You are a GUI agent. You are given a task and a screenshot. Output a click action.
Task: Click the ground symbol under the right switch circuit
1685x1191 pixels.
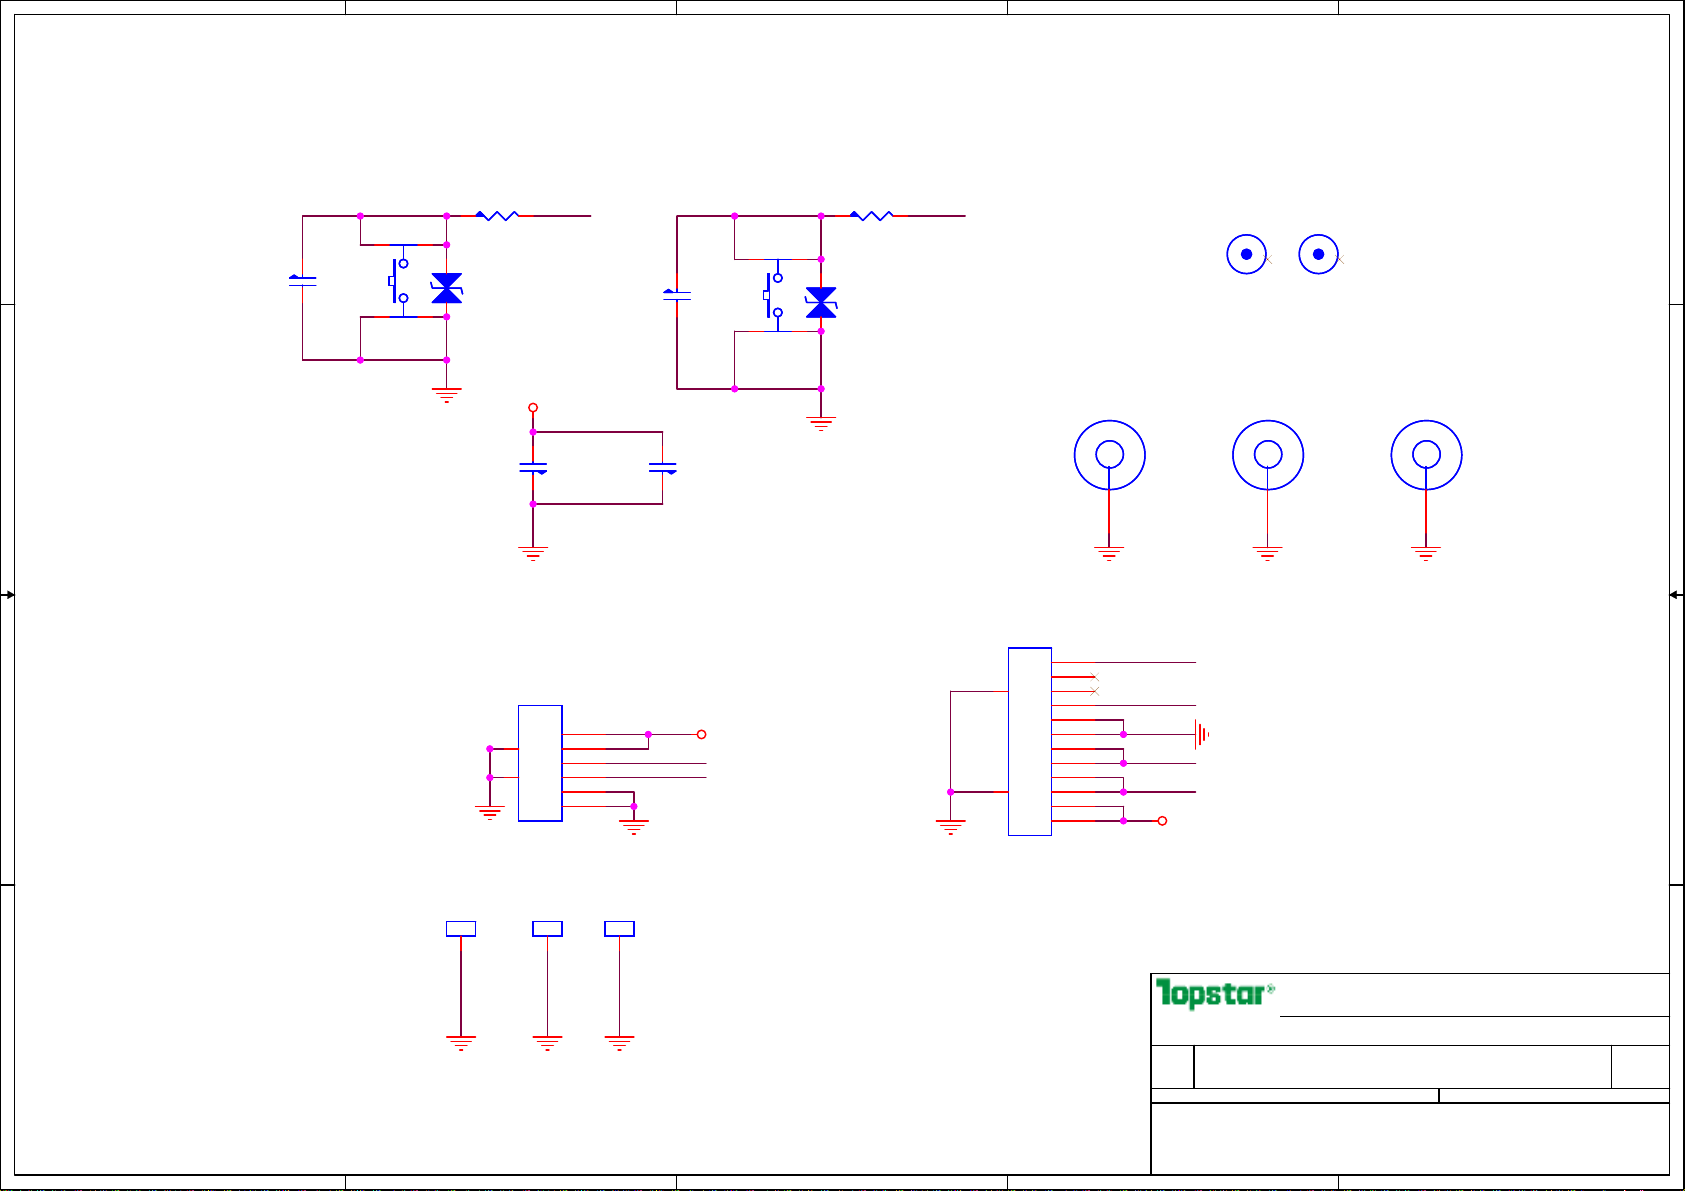(x=821, y=424)
